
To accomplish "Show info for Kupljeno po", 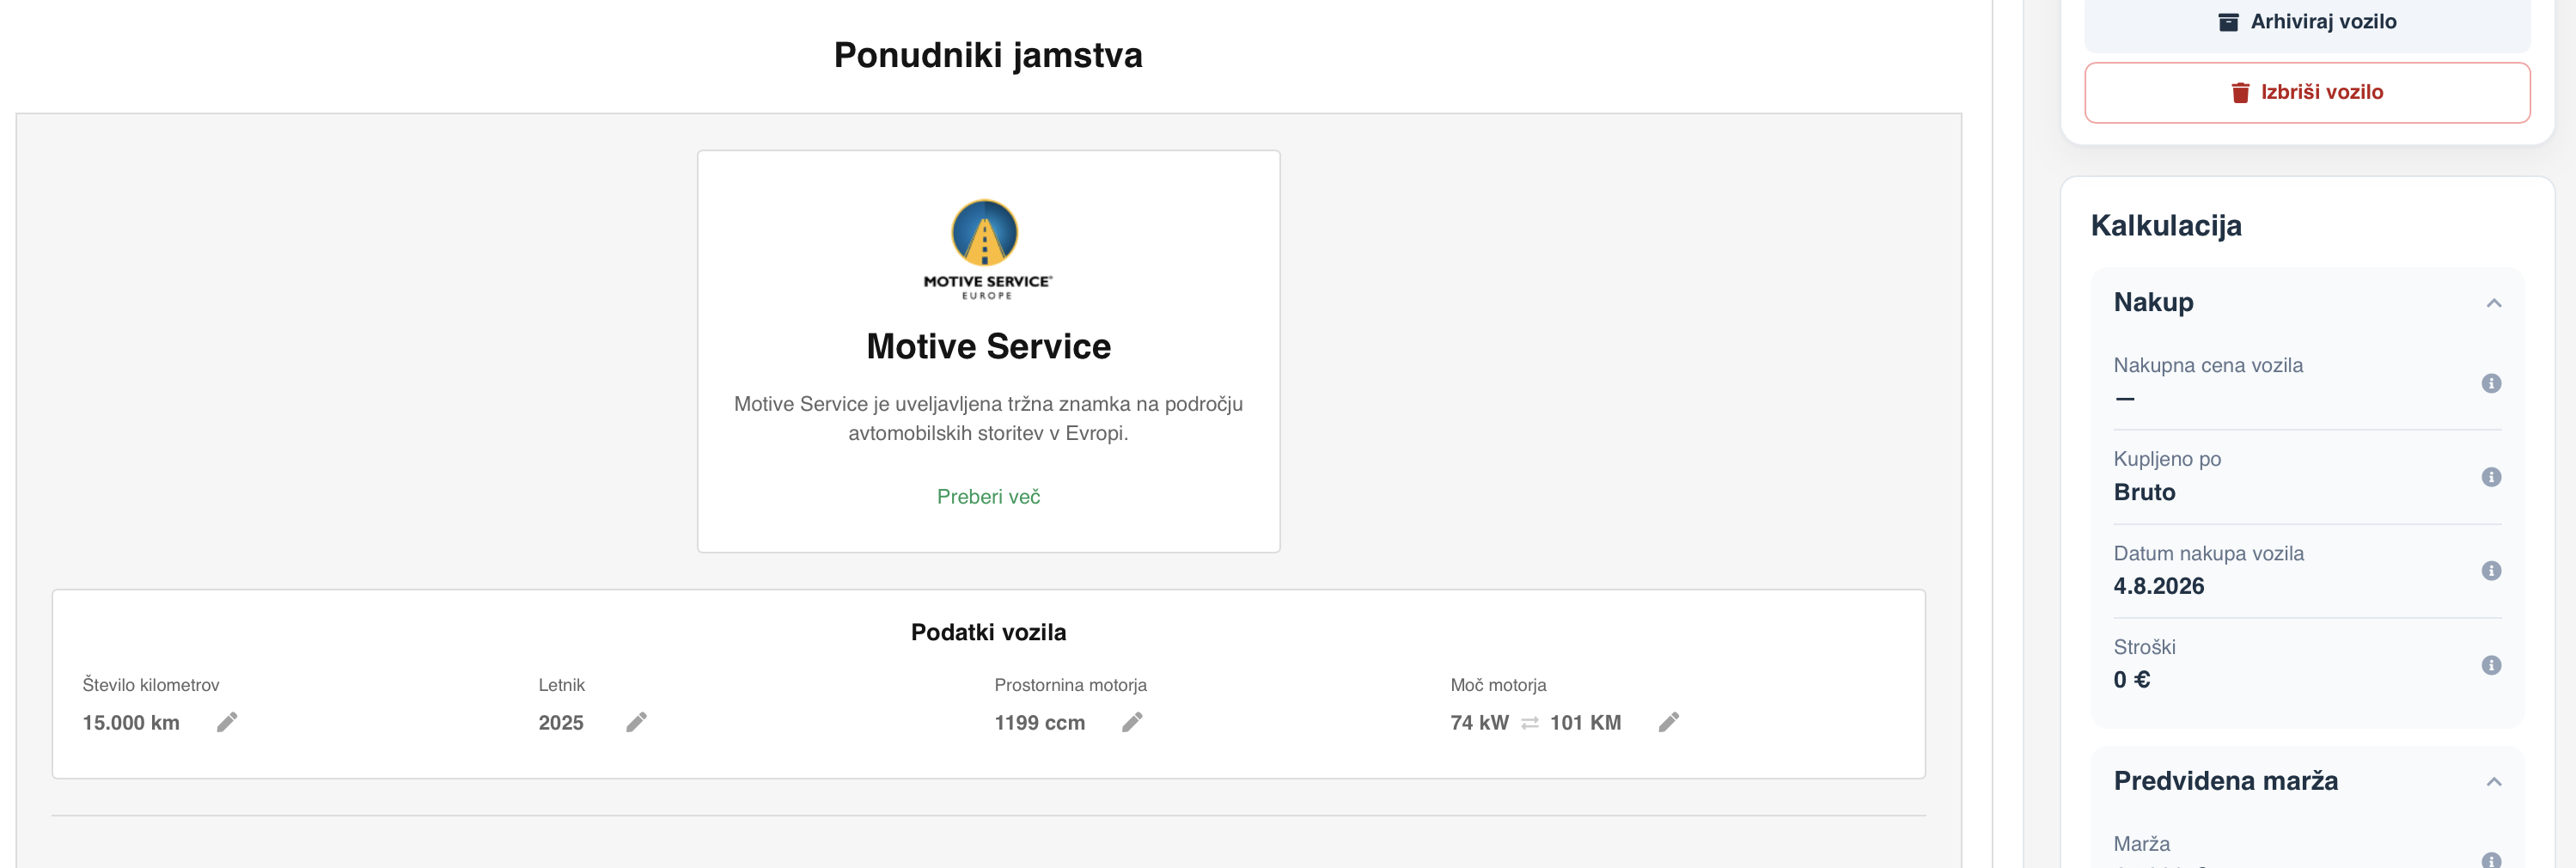I will point(2491,477).
